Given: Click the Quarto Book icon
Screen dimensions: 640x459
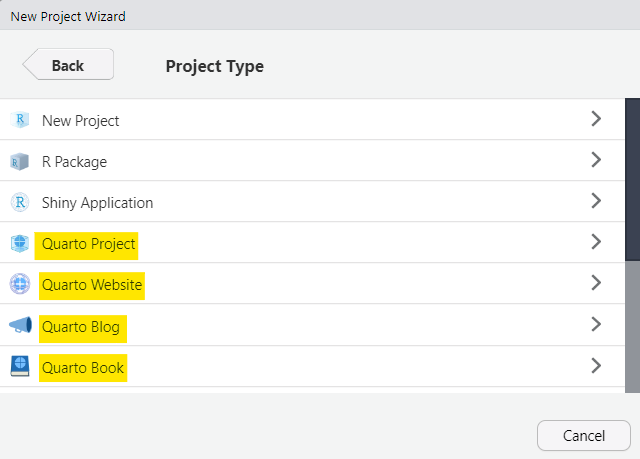Looking at the screenshot, I should [20, 366].
